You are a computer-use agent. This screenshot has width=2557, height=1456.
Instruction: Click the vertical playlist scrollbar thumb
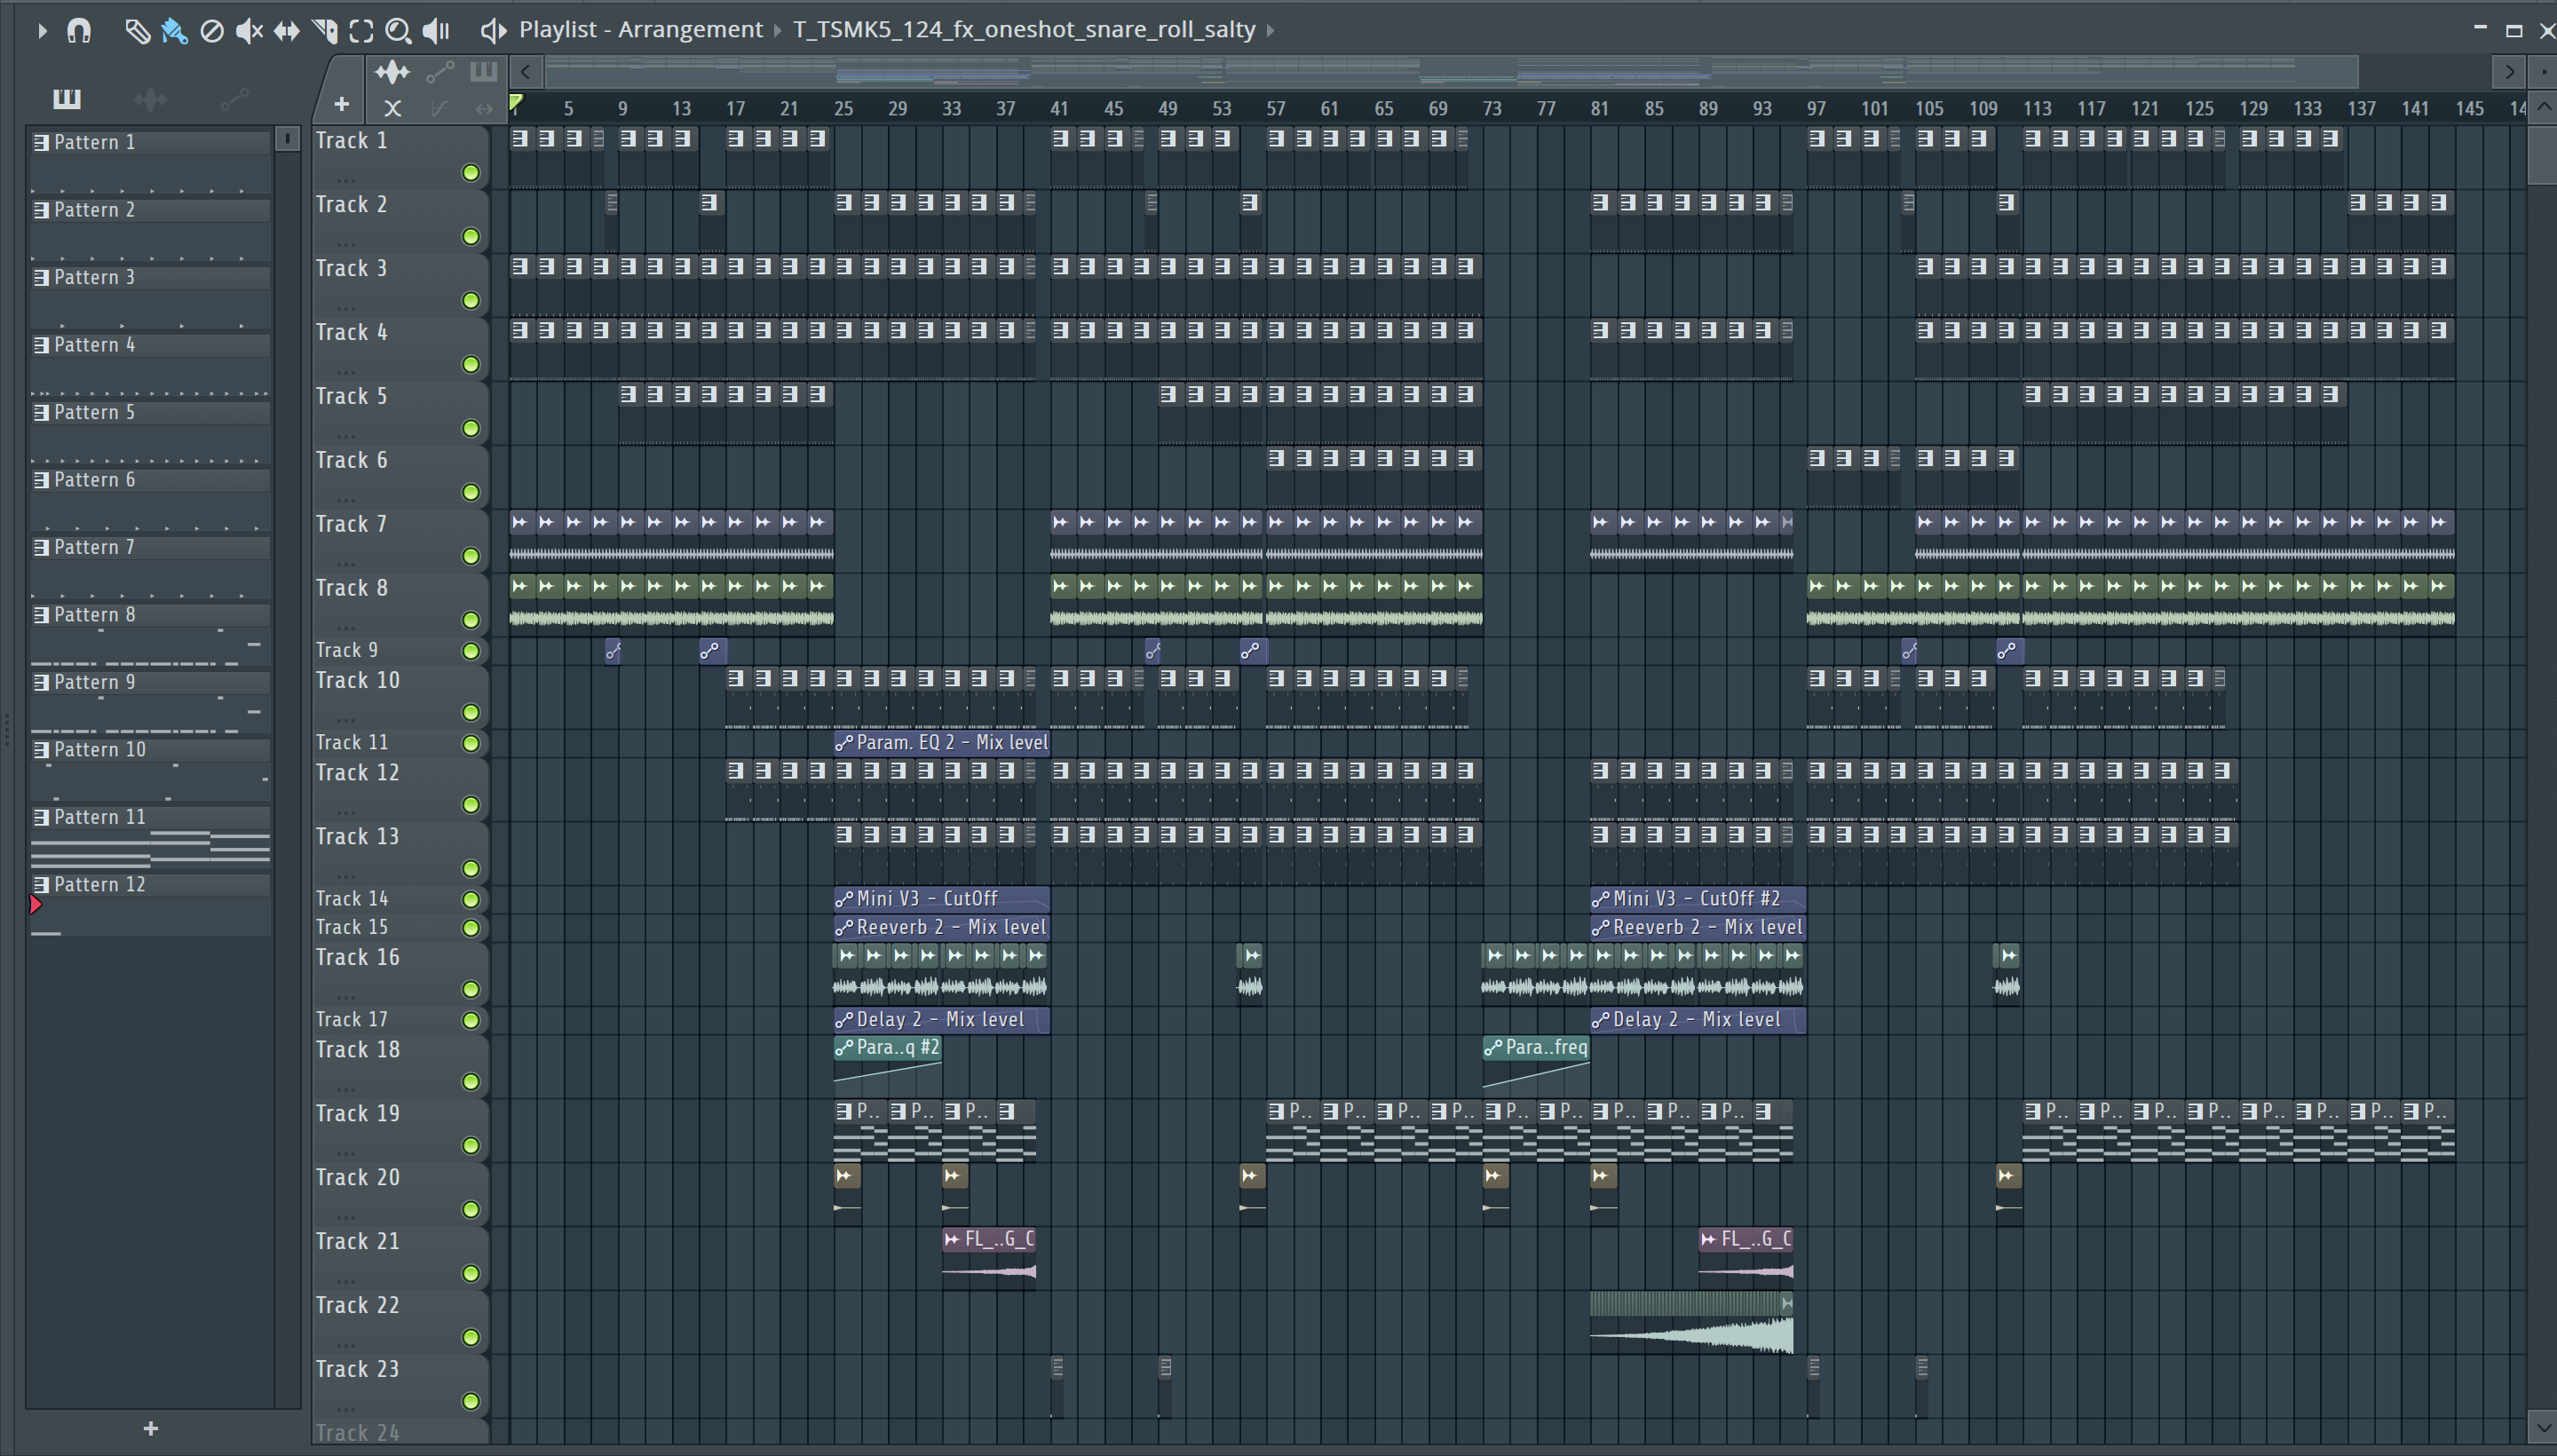(x=2544, y=155)
